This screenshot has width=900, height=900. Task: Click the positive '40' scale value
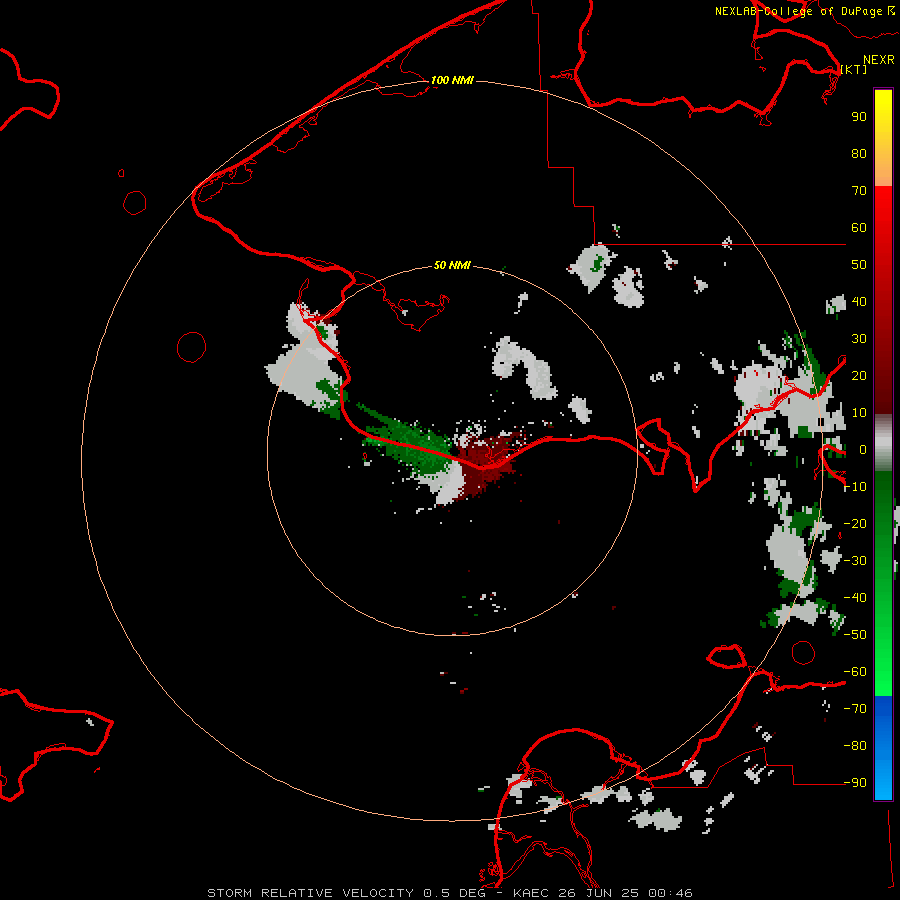coord(859,302)
